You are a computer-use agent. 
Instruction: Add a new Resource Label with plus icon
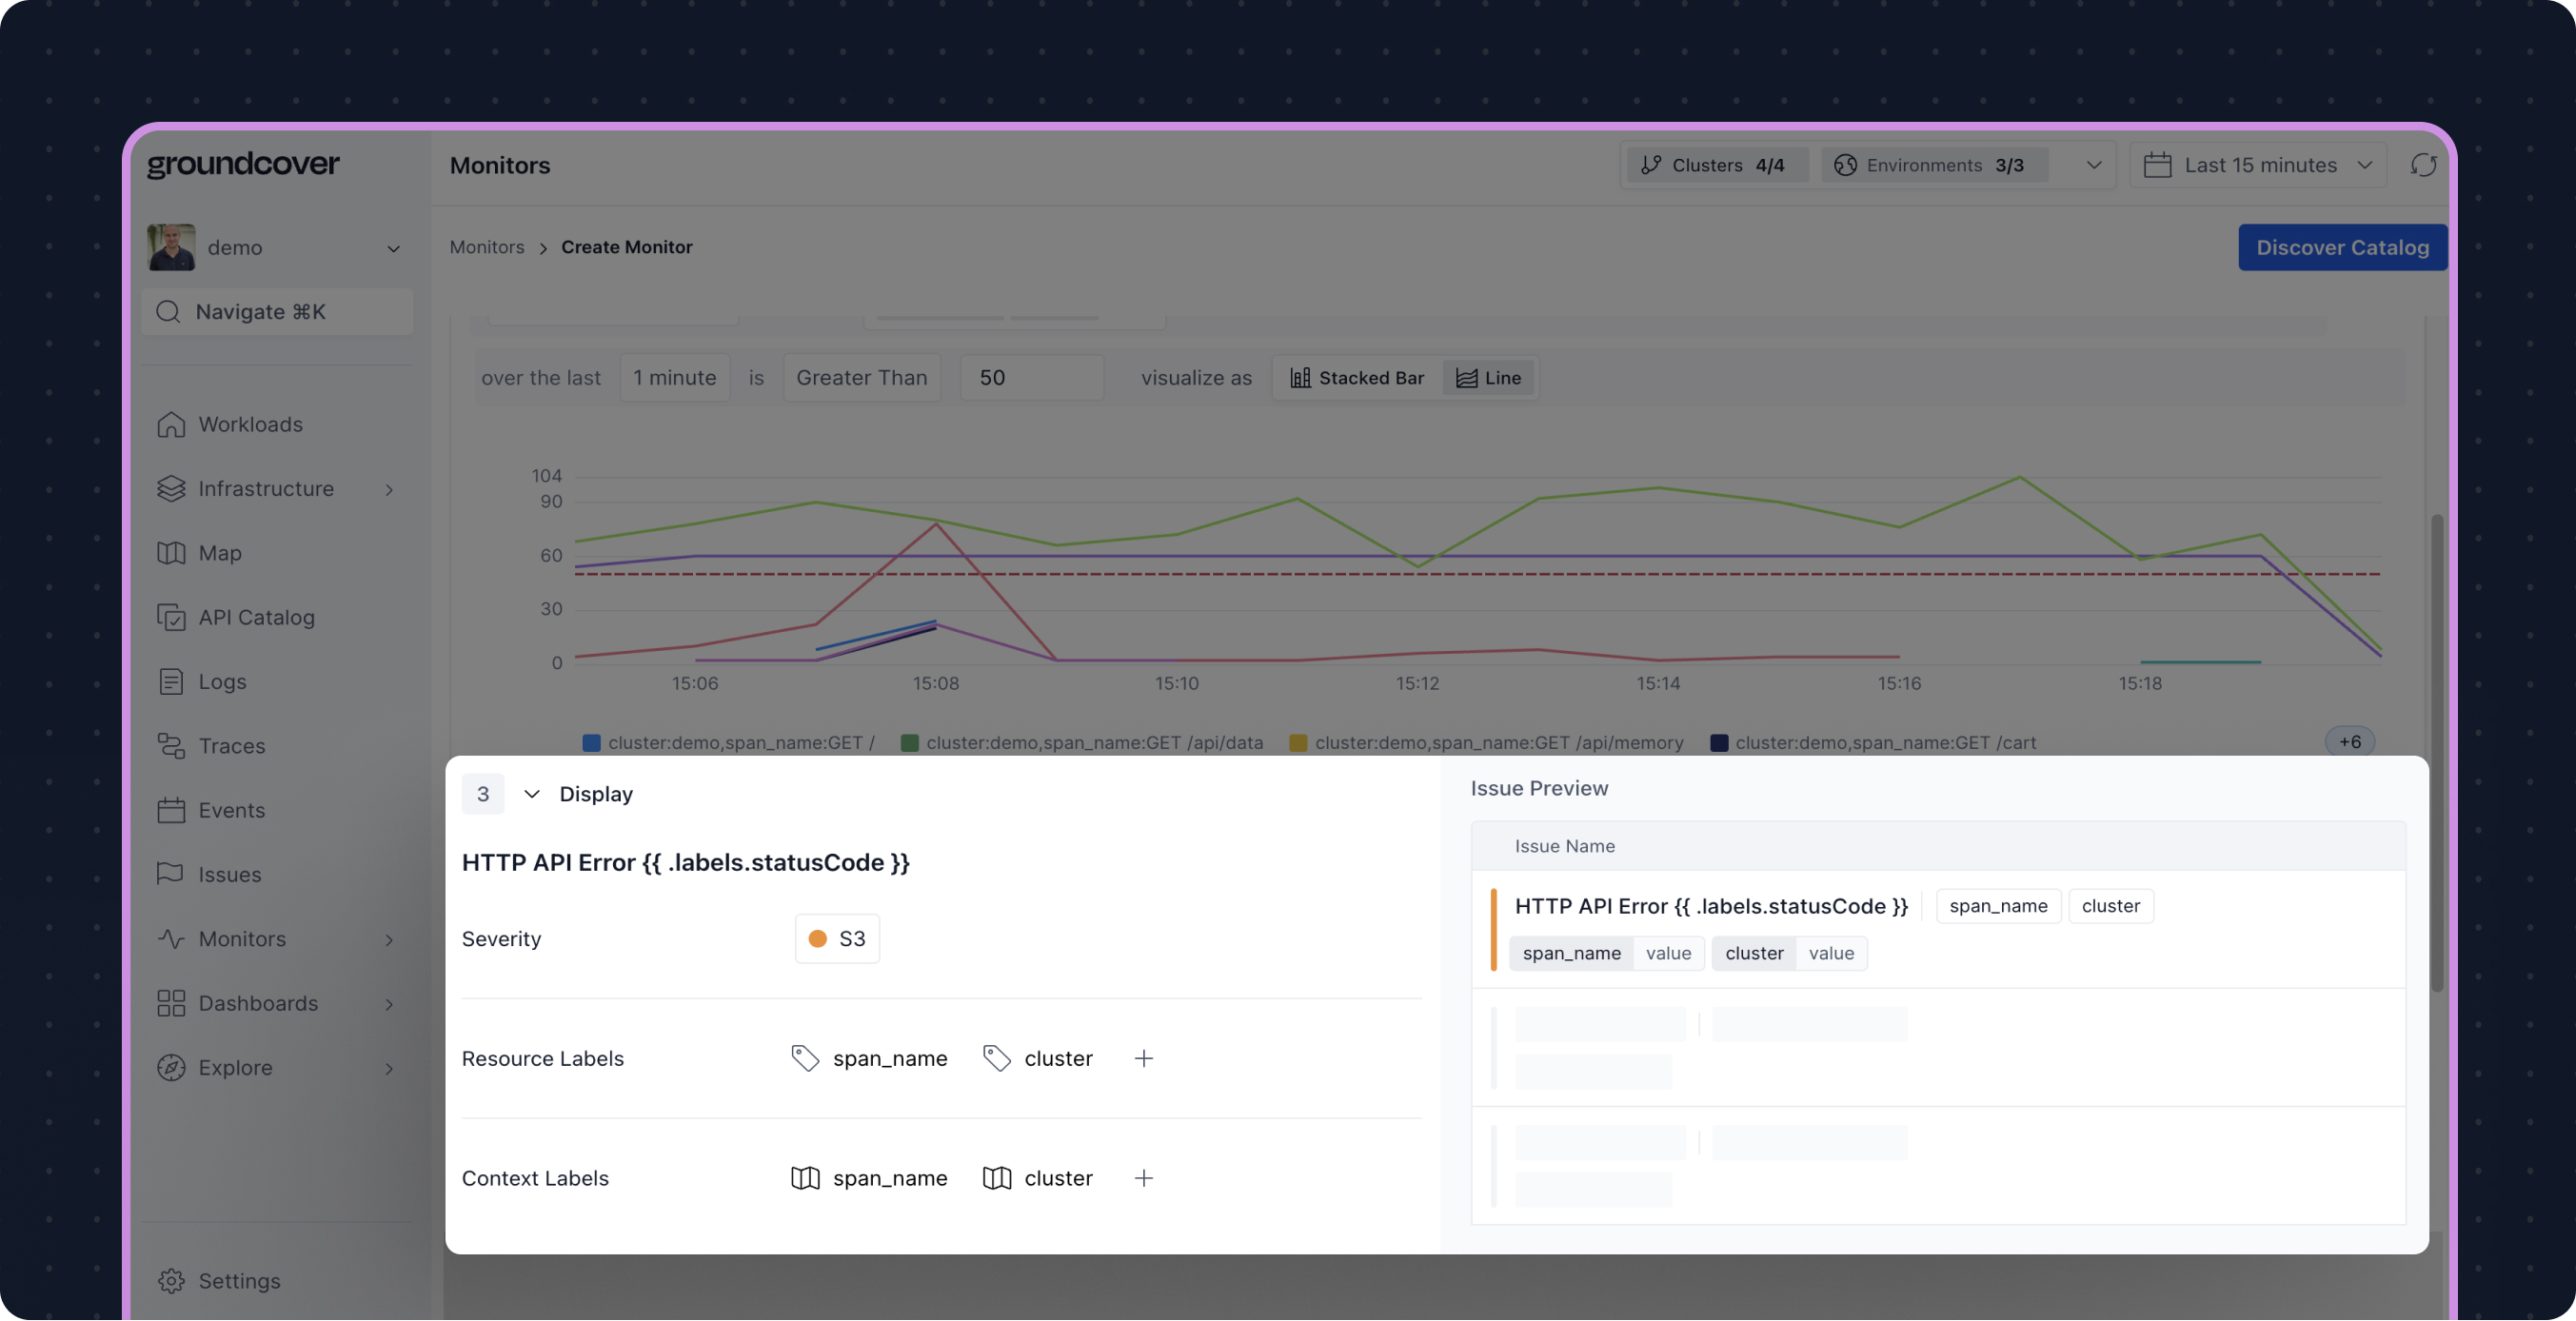coord(1143,1058)
